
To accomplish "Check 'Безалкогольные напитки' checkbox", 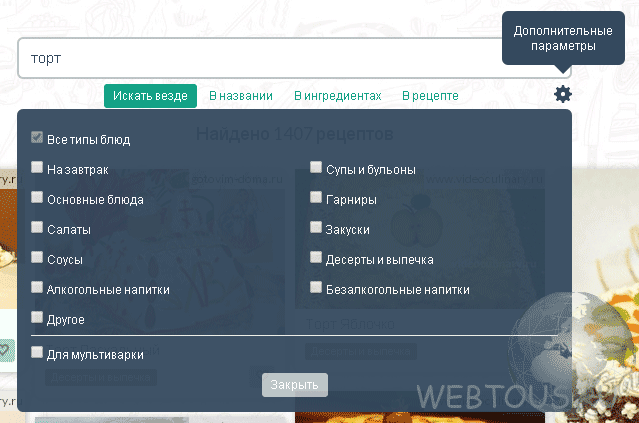I will [x=315, y=287].
